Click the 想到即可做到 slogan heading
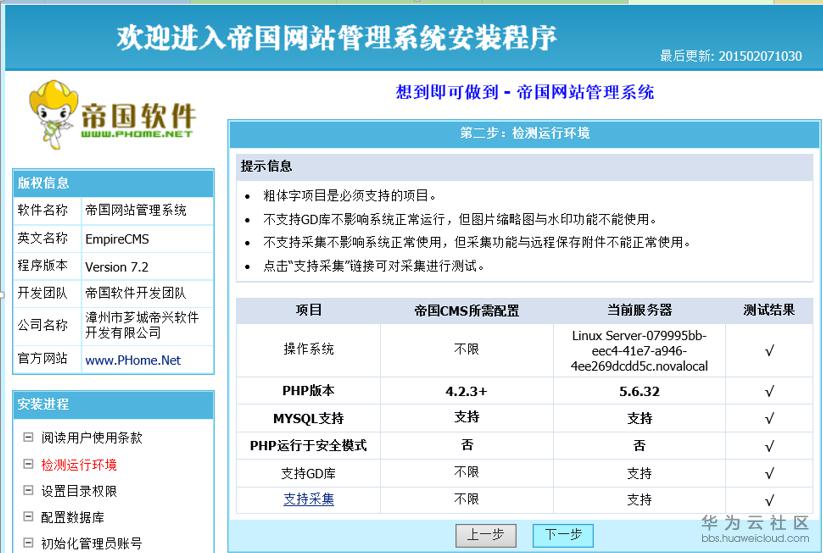This screenshot has width=823, height=553. (x=525, y=92)
